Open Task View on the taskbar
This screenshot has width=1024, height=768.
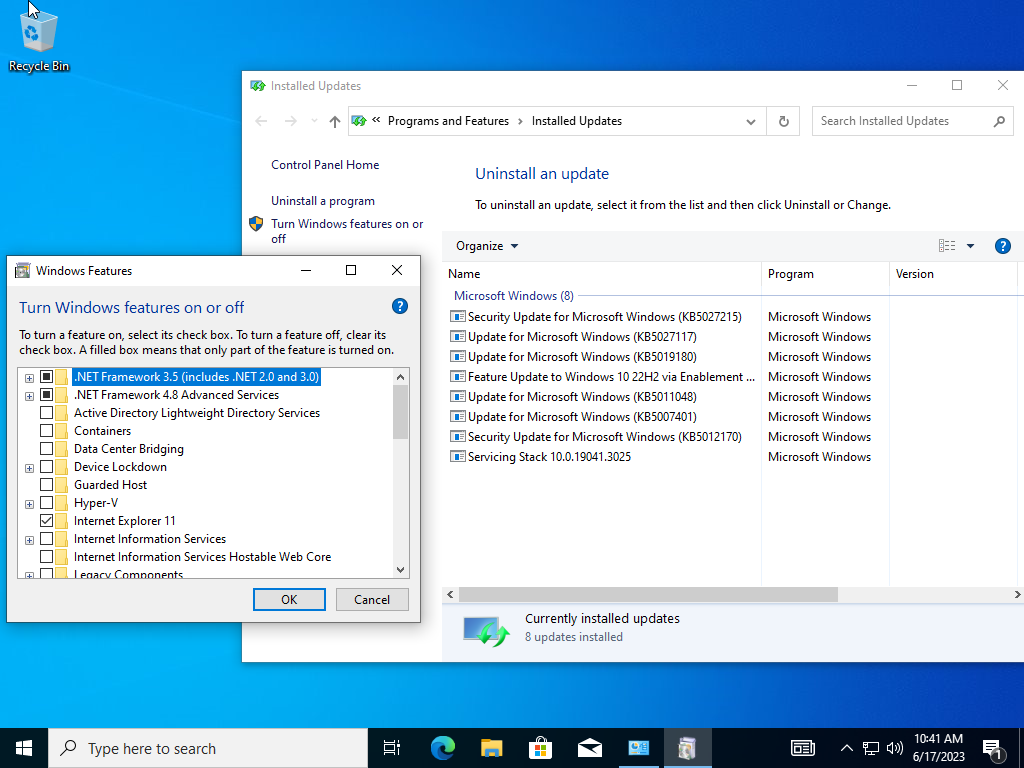(x=392, y=748)
